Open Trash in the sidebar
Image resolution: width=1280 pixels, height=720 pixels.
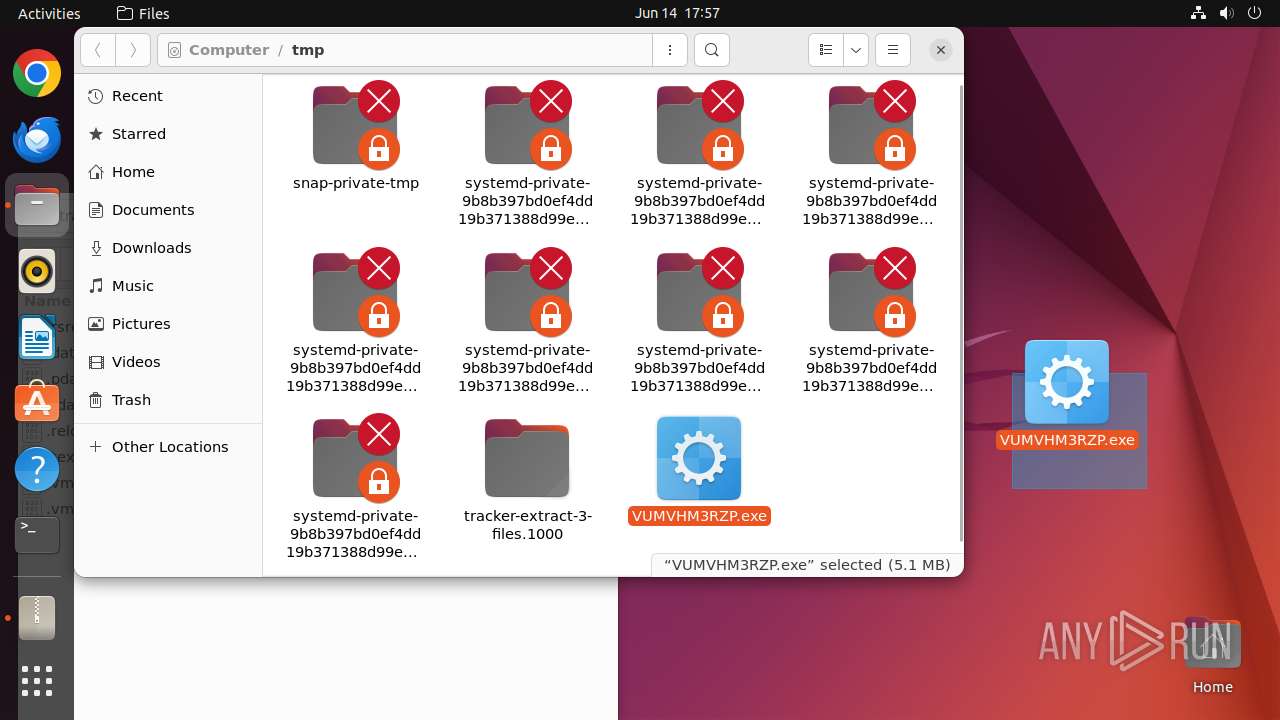point(168,400)
